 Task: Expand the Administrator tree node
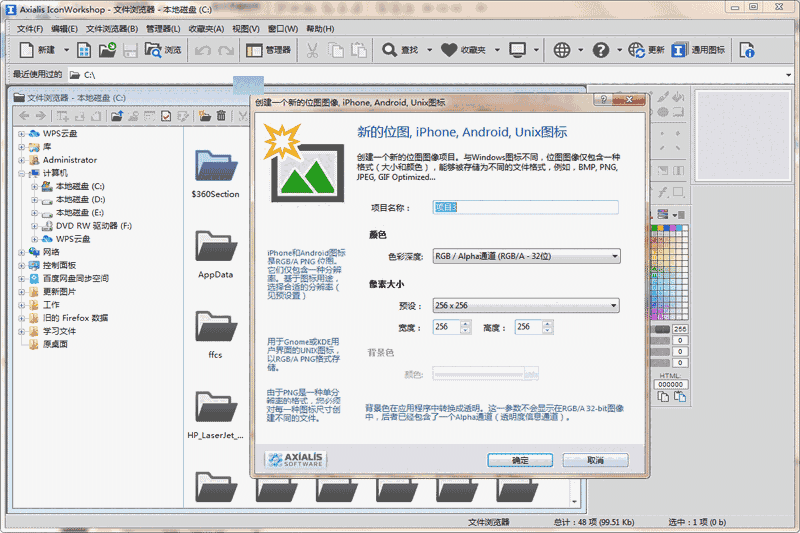tap(21, 160)
